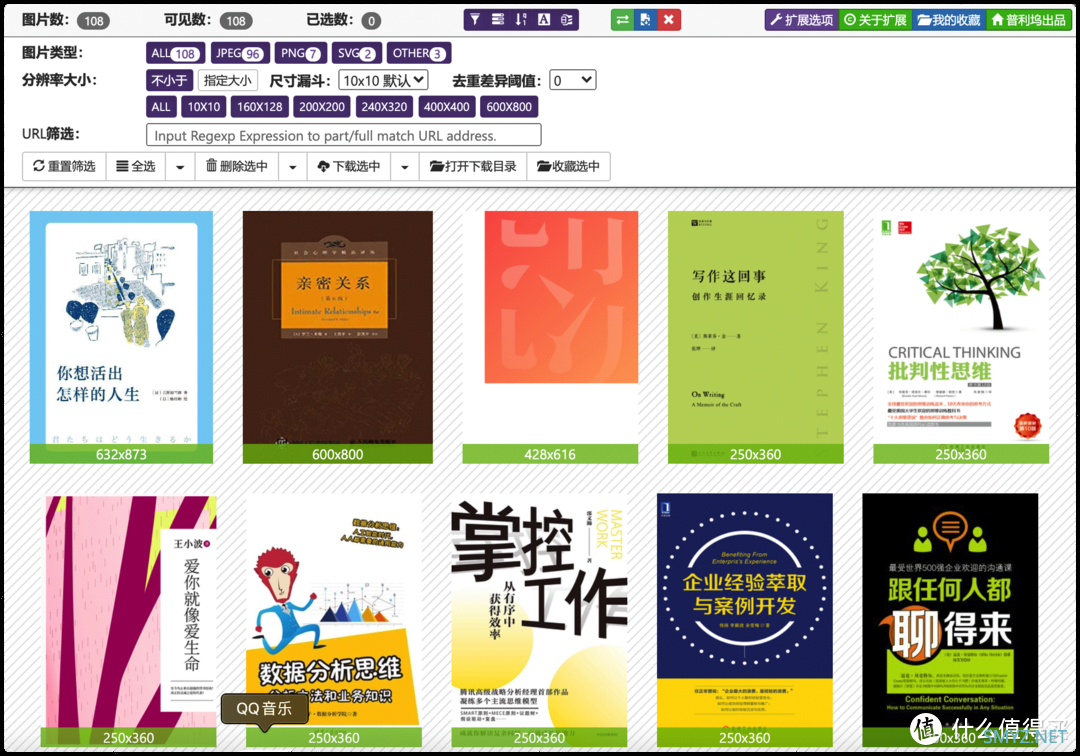1080x756 pixels.
Task: Select 掌控工作 cover thumbnail
Action: (539, 620)
